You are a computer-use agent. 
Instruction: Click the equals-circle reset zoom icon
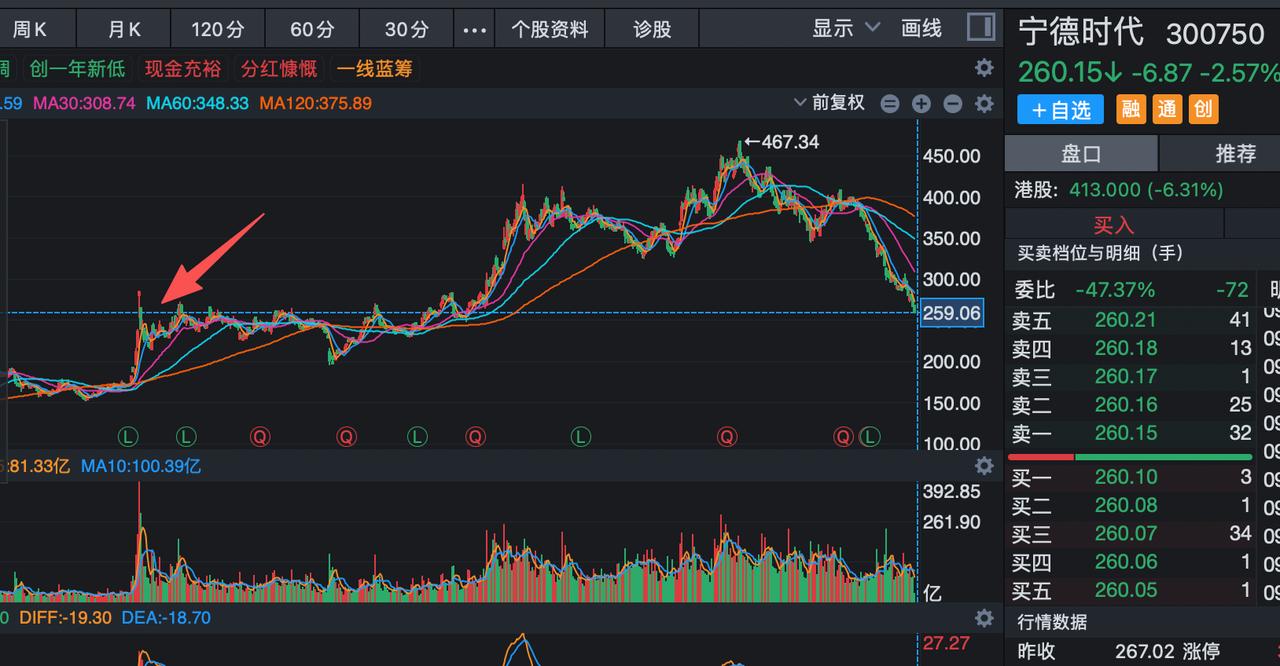pyautogui.click(x=890, y=103)
